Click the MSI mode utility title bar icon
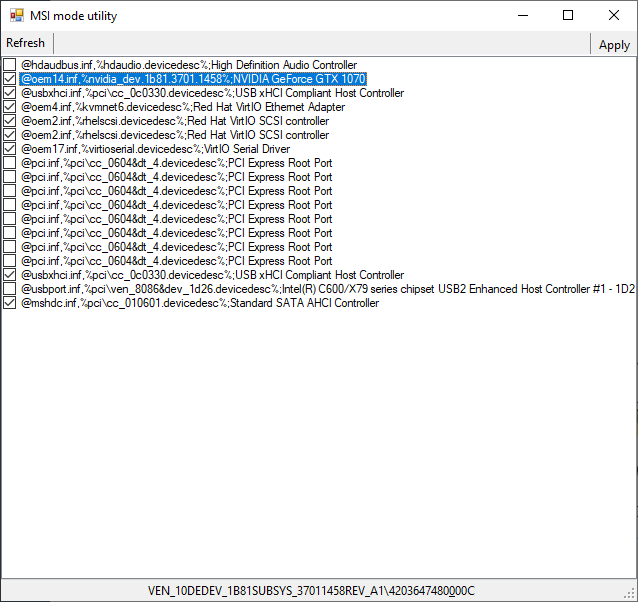The width and height of the screenshot is (638, 602). pyautogui.click(x=17, y=15)
